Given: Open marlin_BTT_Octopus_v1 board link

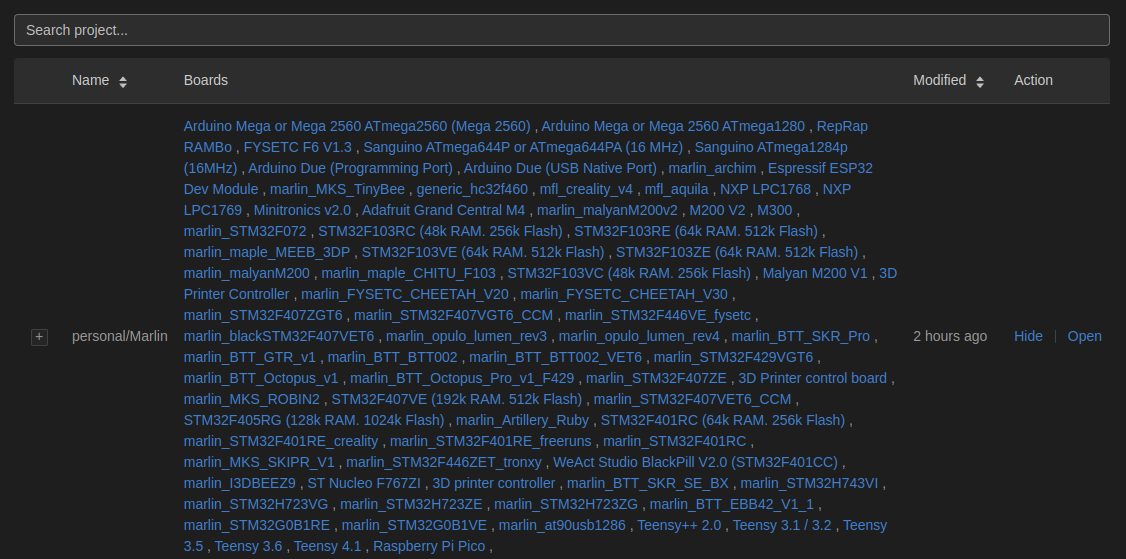Looking at the screenshot, I should 261,379.
